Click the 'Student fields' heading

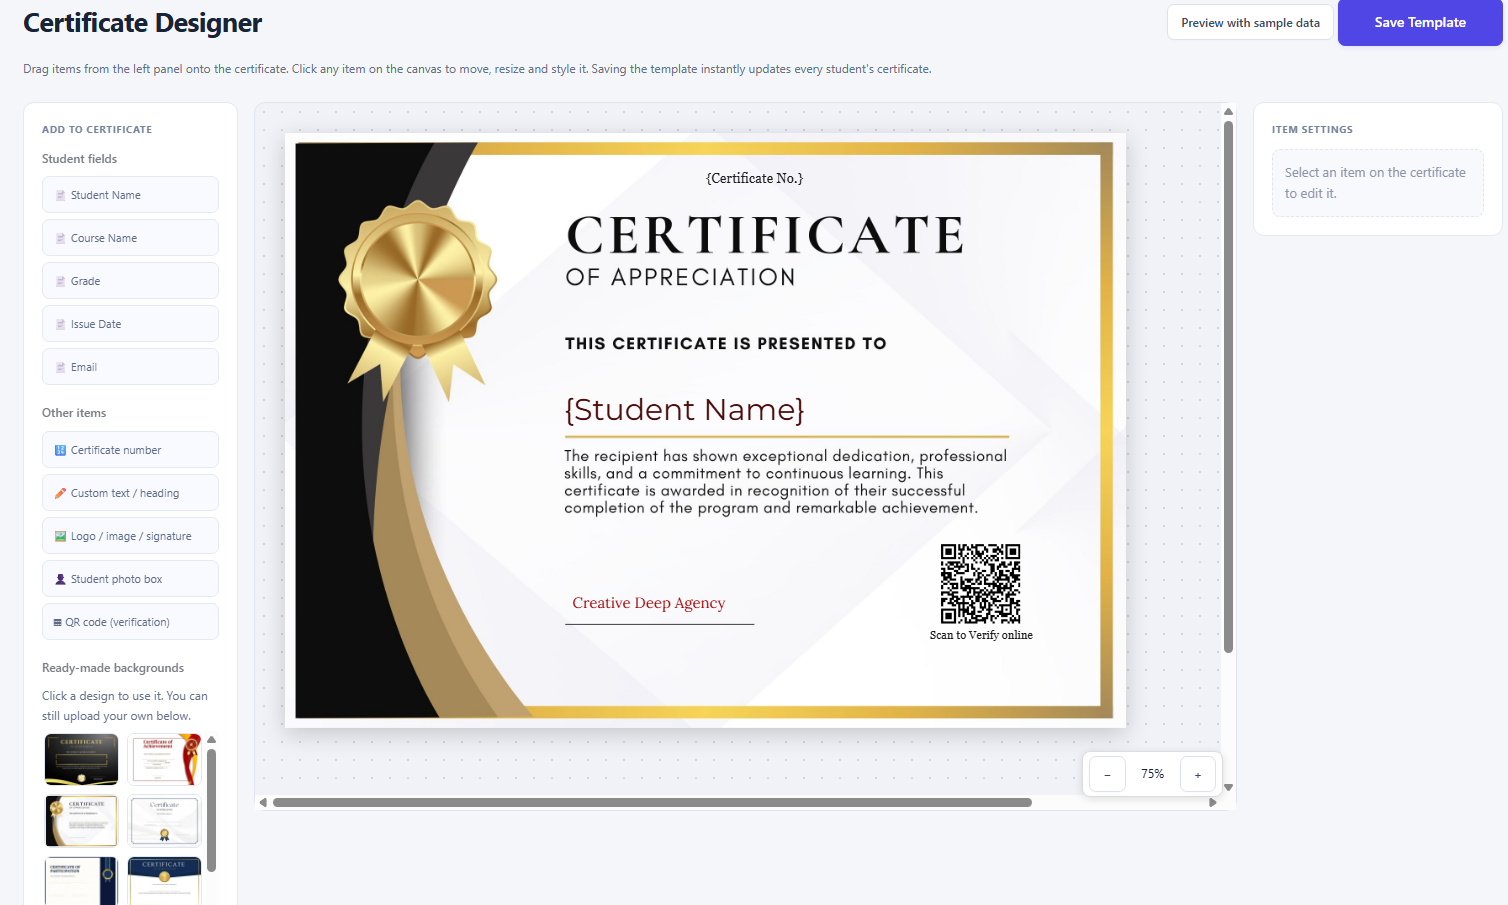tap(79, 159)
